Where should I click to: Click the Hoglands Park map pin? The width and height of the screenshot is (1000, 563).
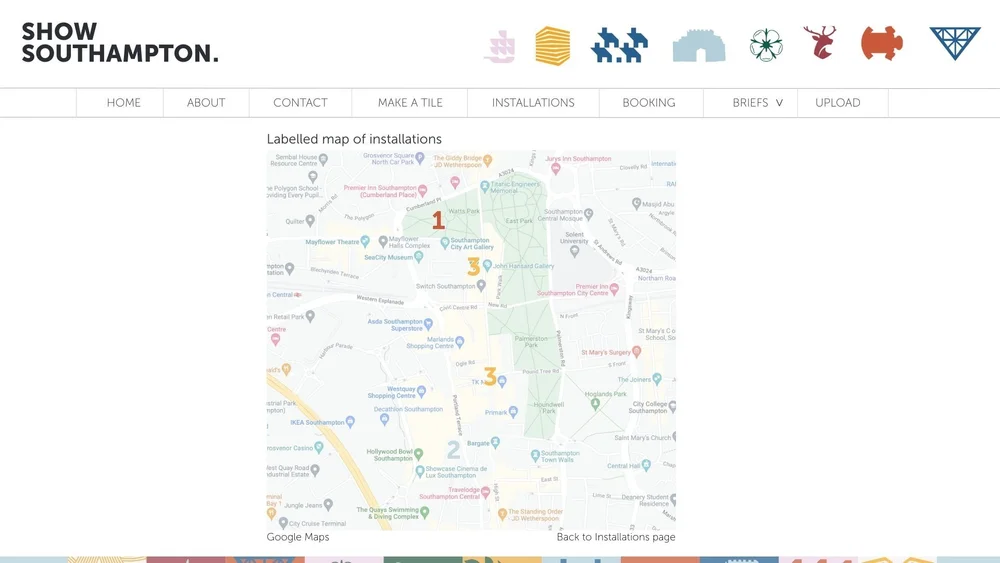(x=595, y=403)
